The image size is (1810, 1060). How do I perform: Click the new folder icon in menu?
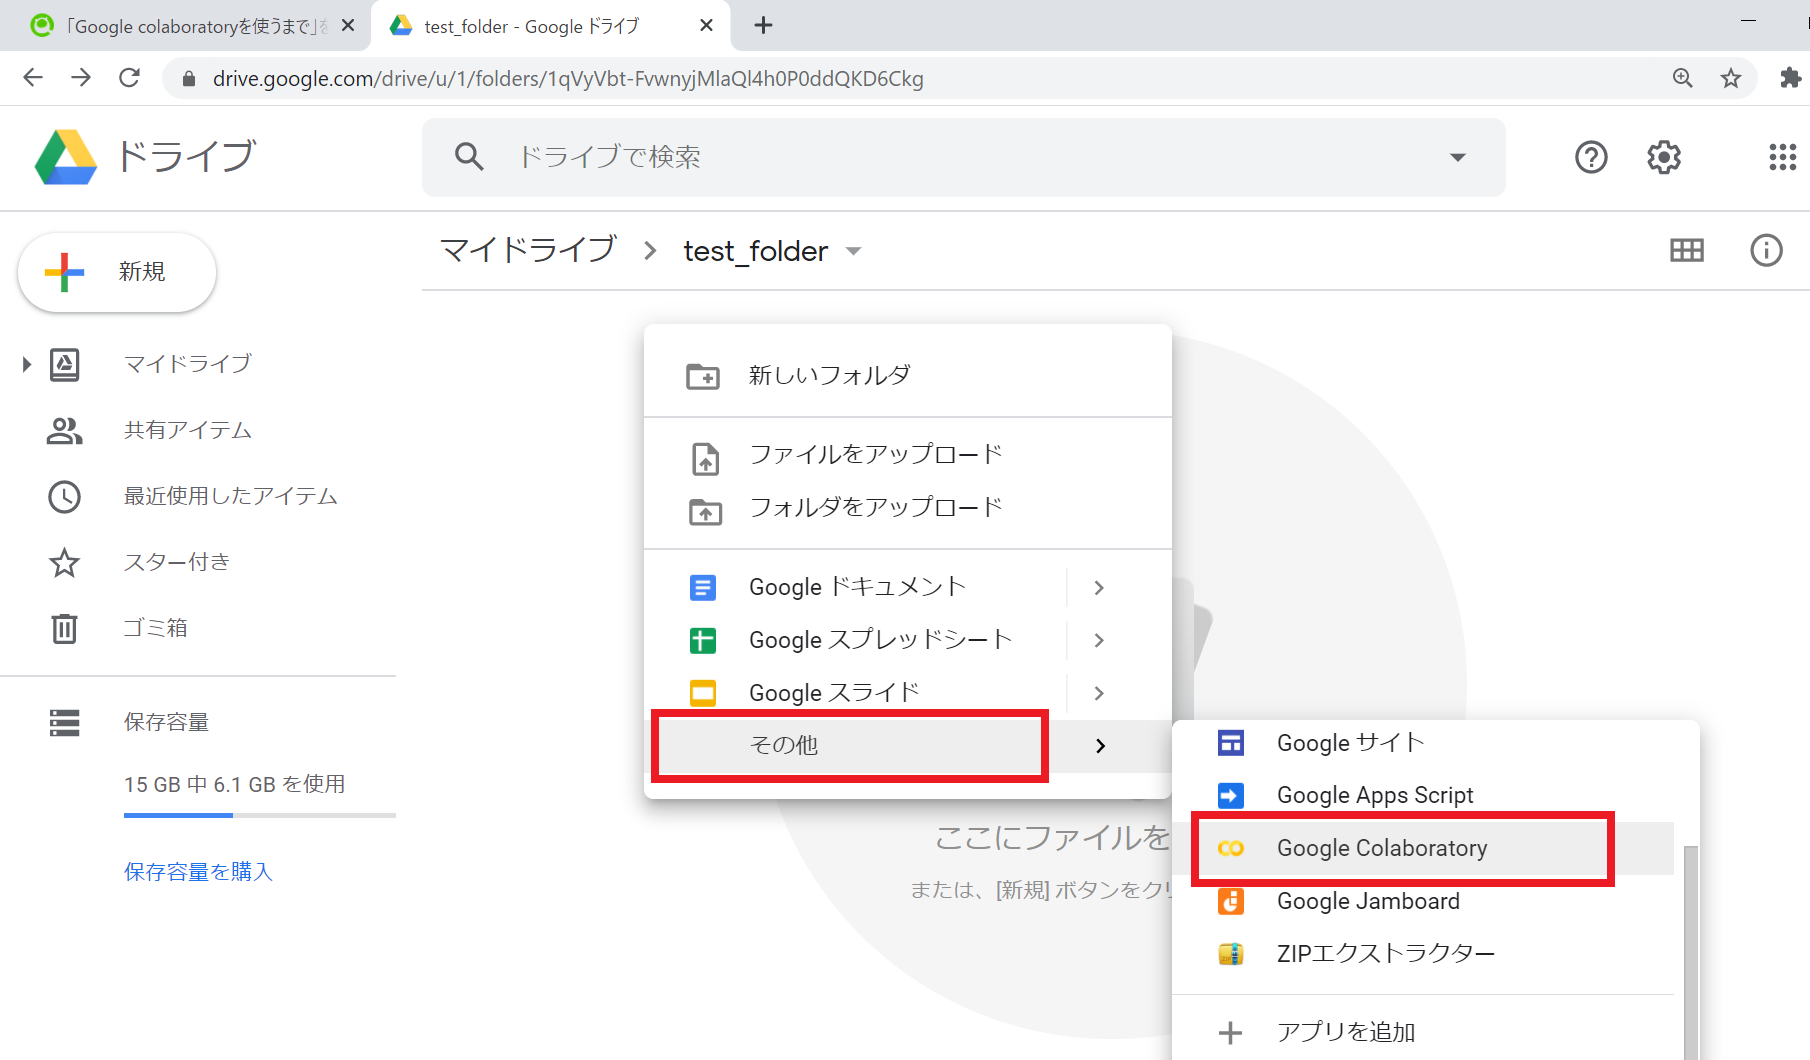[x=703, y=376]
